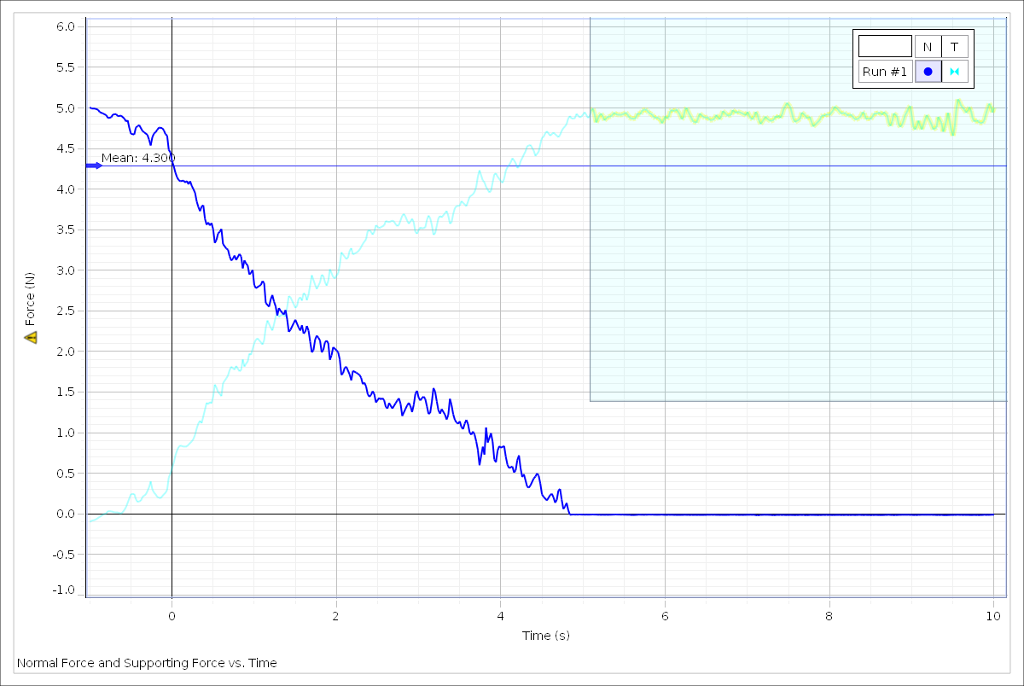1024x686 pixels.
Task: Click the T header in the legend
Action: pyautogui.click(x=955, y=45)
